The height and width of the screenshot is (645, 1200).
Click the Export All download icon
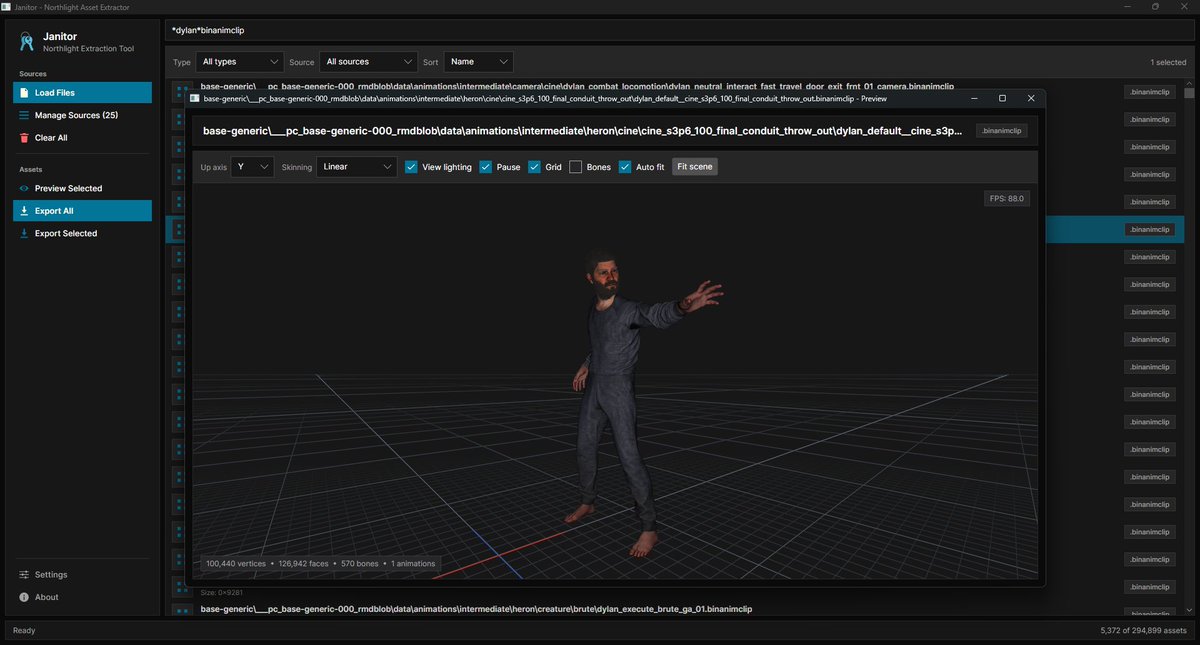[24, 211]
